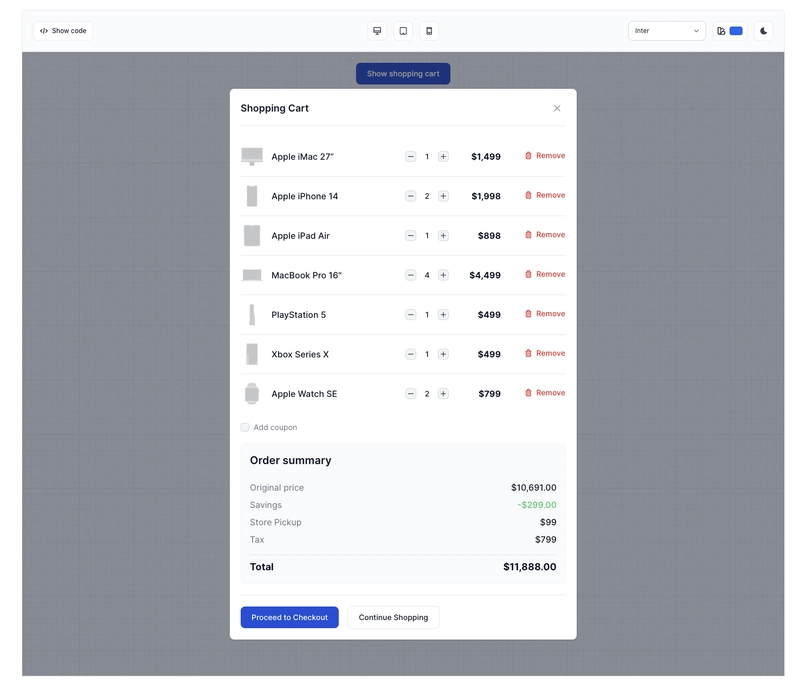800x691 pixels.
Task: Decrease quantity of Xbox Series X
Action: [x=411, y=354]
